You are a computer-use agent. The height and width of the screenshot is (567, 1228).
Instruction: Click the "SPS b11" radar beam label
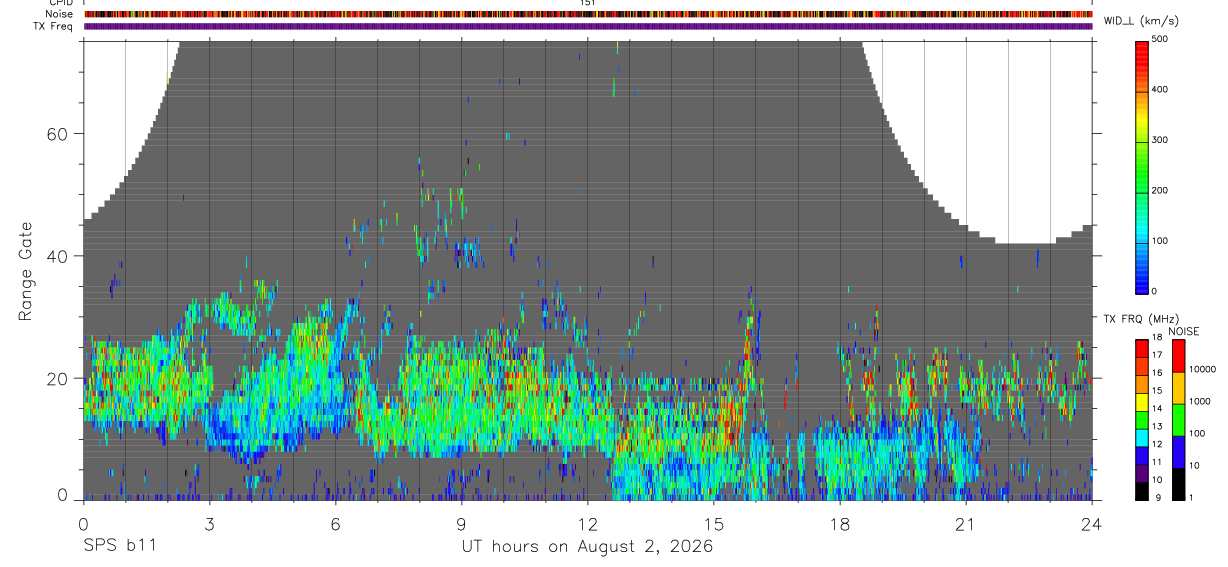[119, 546]
